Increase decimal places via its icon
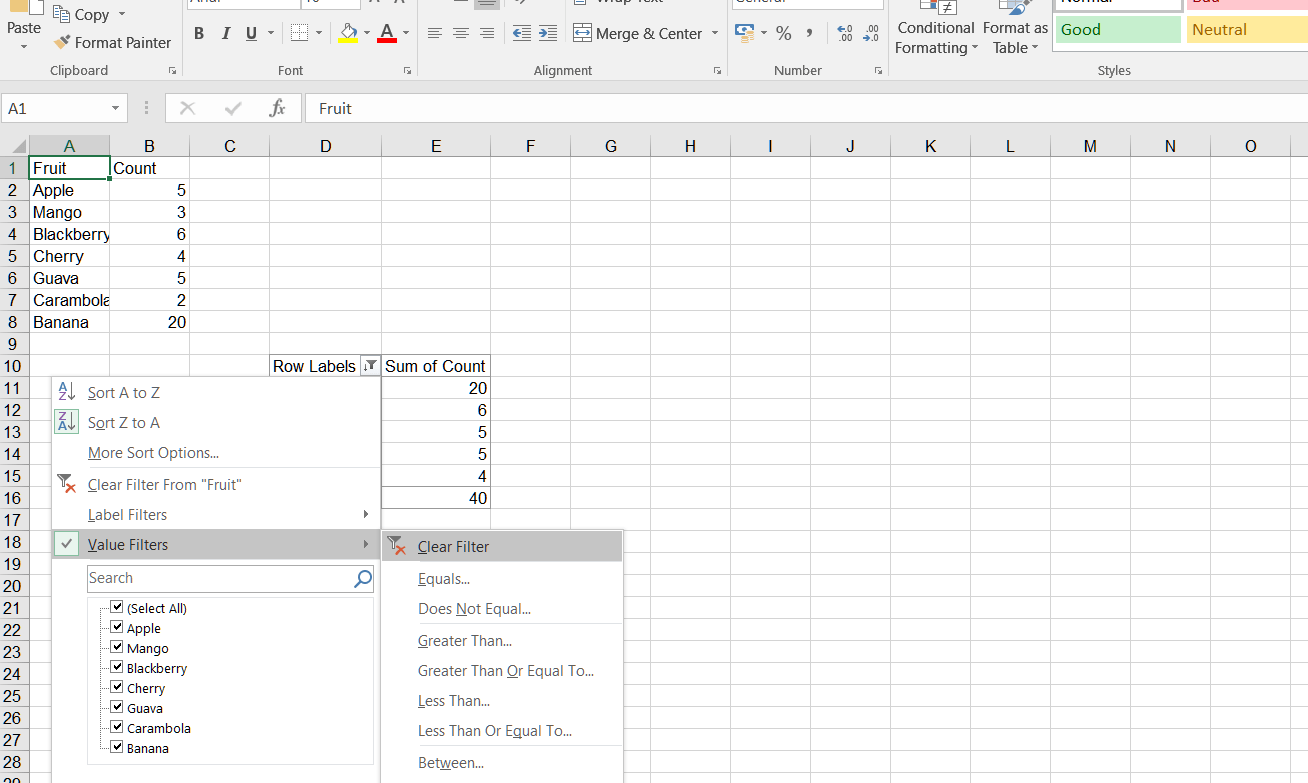Viewport: 1308px width, 783px height. coord(843,33)
